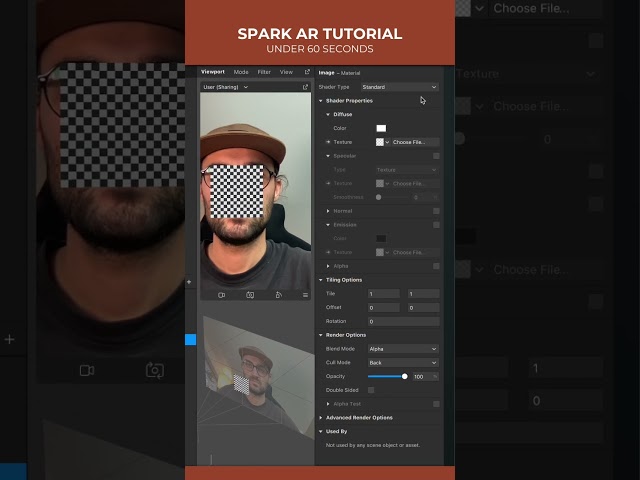Enable the Normal checkbox
Screen dimensions: 640x480
click(436, 211)
